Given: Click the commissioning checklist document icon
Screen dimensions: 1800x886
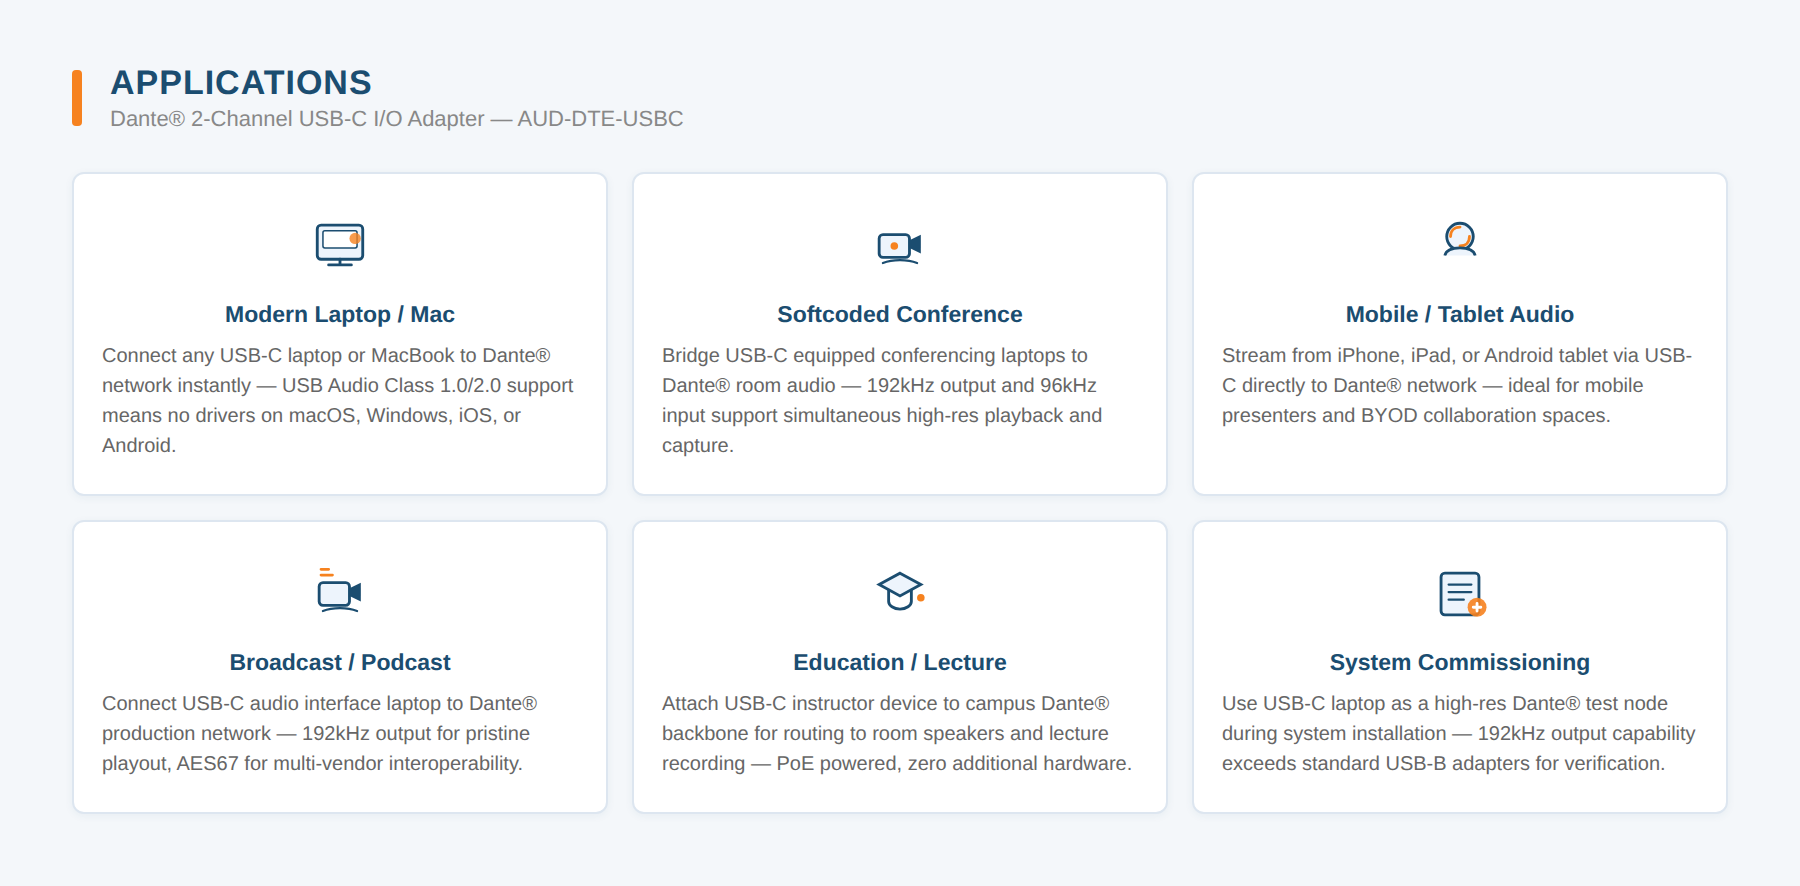Looking at the screenshot, I should (x=1462, y=594).
